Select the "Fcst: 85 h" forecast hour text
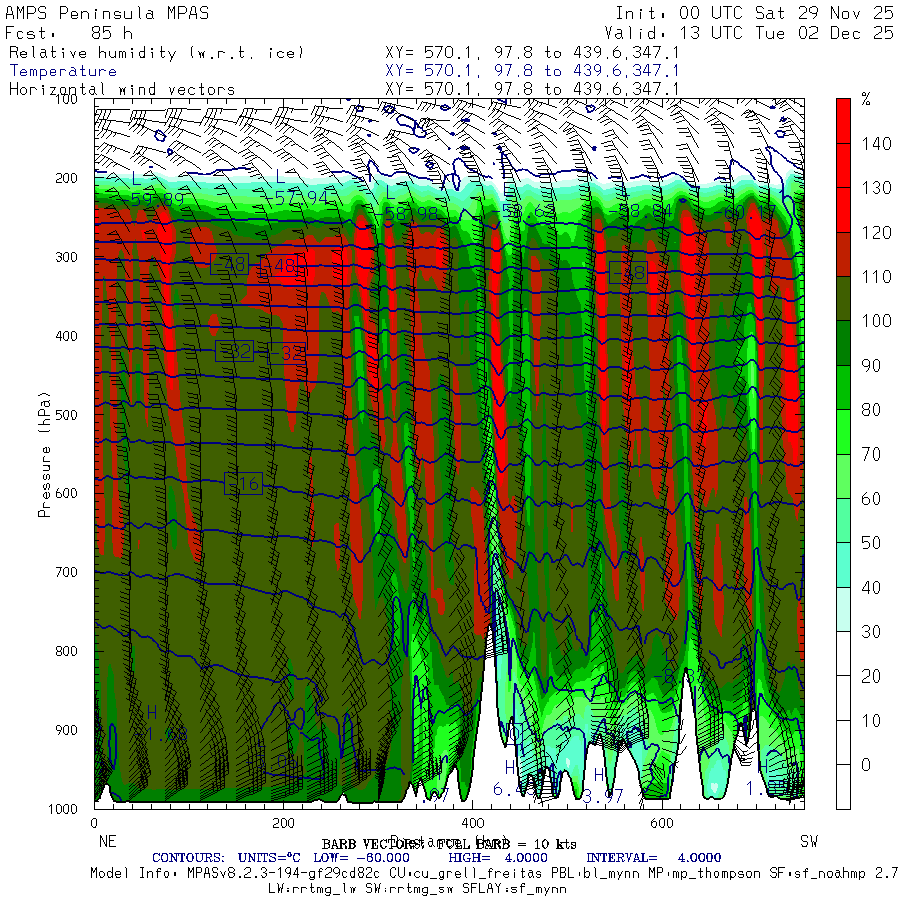The height and width of the screenshot is (900, 900). (69, 33)
